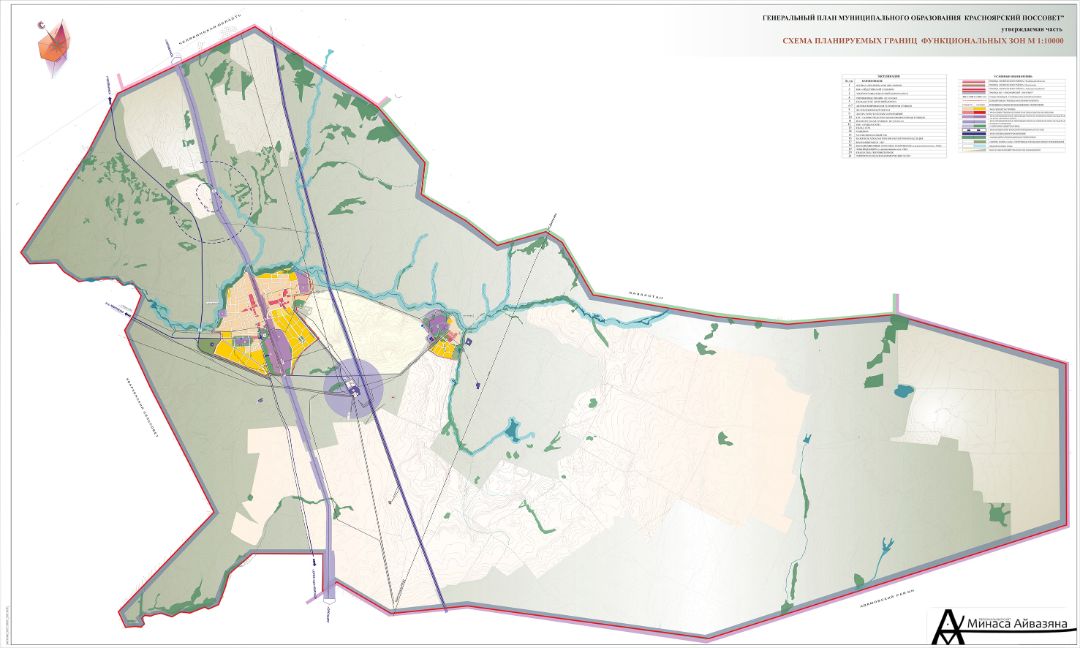Click the numbered explication table
Image resolution: width=1080 pixels, height=648 pixels.
894,116
